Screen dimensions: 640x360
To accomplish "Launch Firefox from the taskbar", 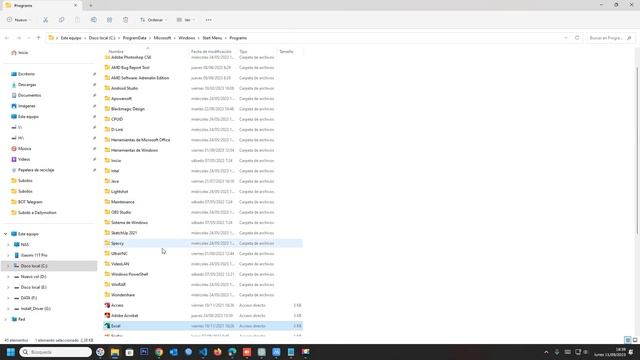I will (x=218, y=352).
